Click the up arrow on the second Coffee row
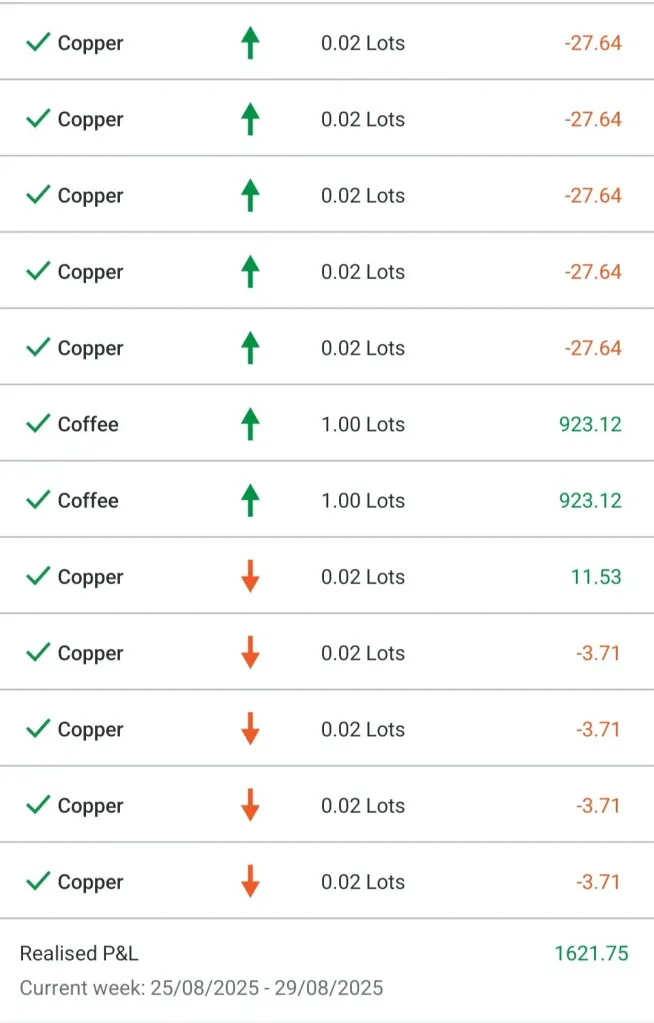This screenshot has height=1023, width=654. point(250,500)
